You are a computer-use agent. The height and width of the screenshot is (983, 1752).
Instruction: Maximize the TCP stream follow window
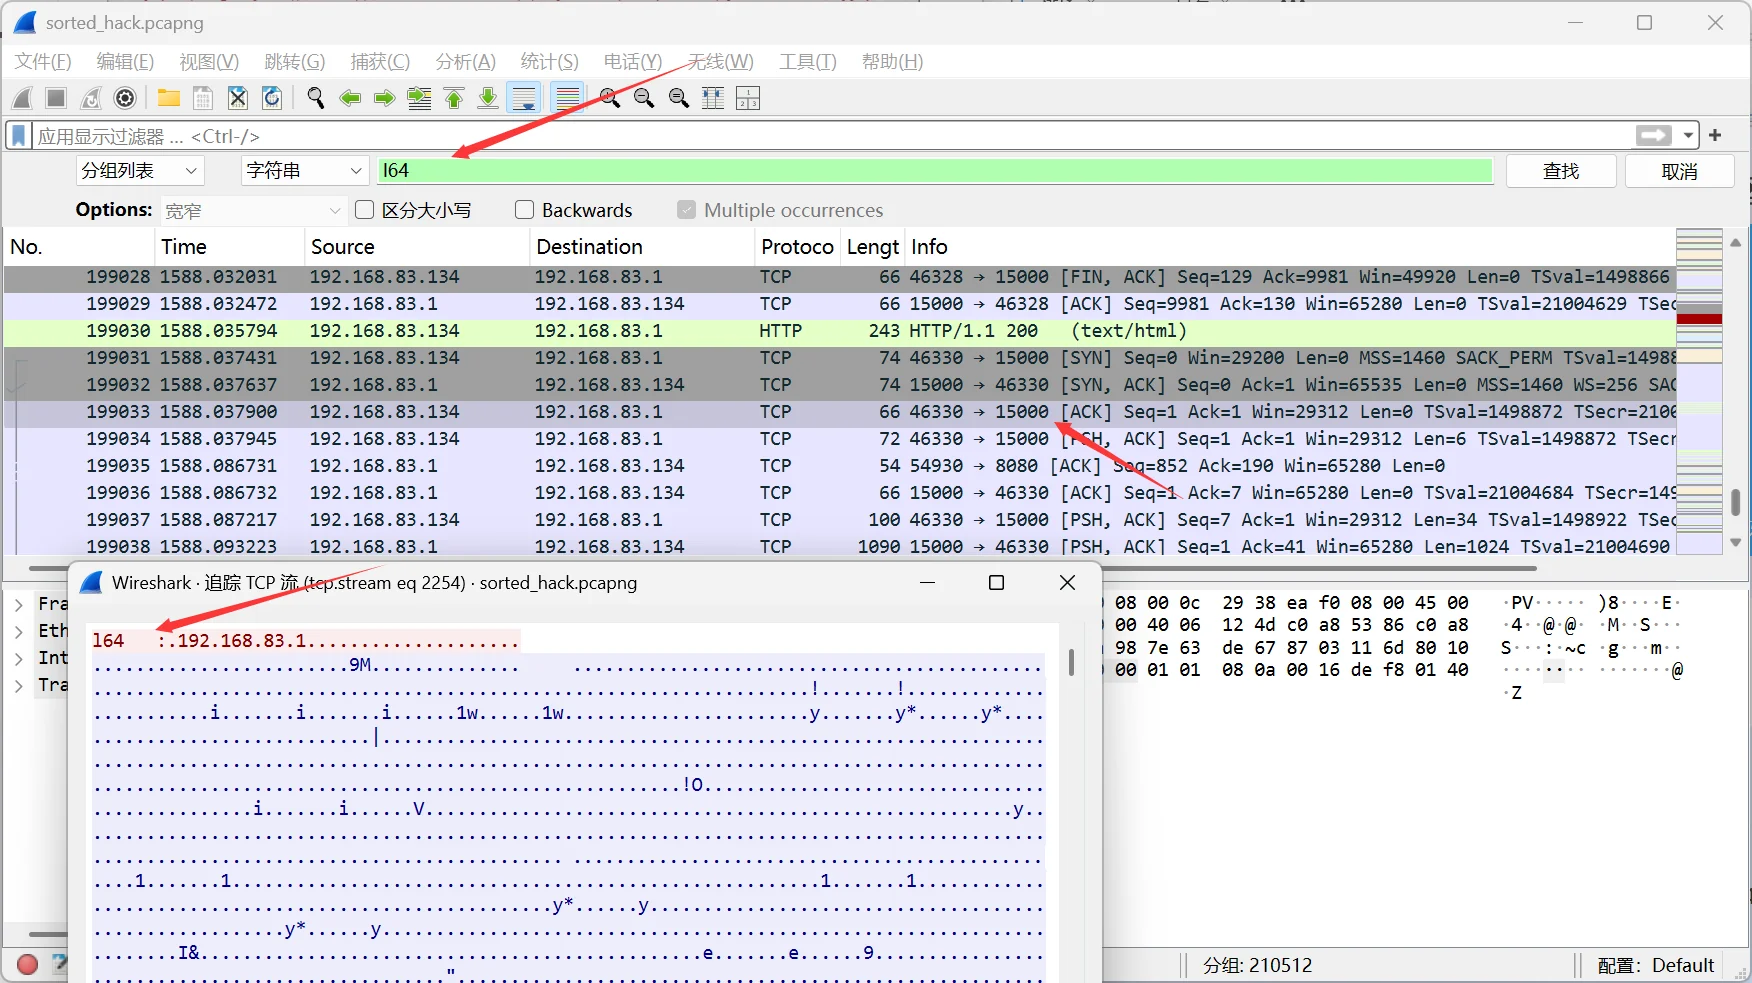(x=996, y=583)
